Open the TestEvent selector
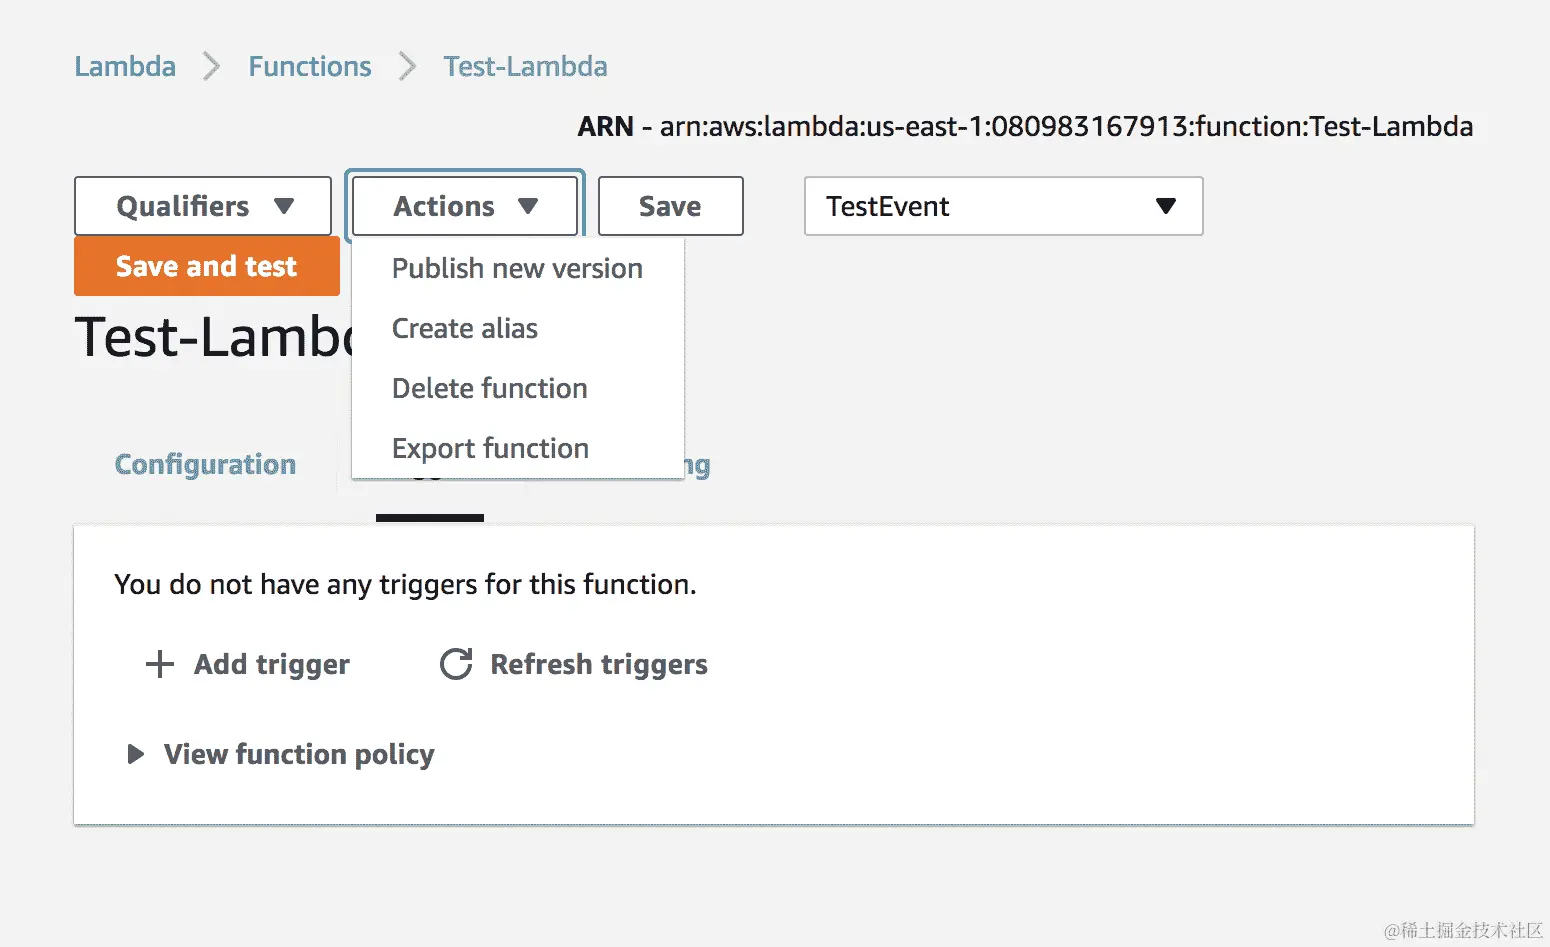This screenshot has height=947, width=1550. [x=1004, y=206]
